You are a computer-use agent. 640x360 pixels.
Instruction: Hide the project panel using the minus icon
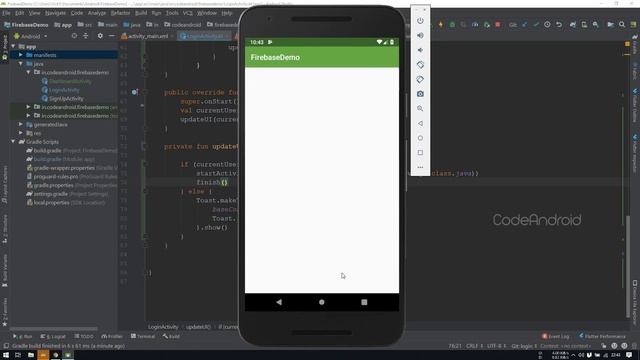pos(111,36)
